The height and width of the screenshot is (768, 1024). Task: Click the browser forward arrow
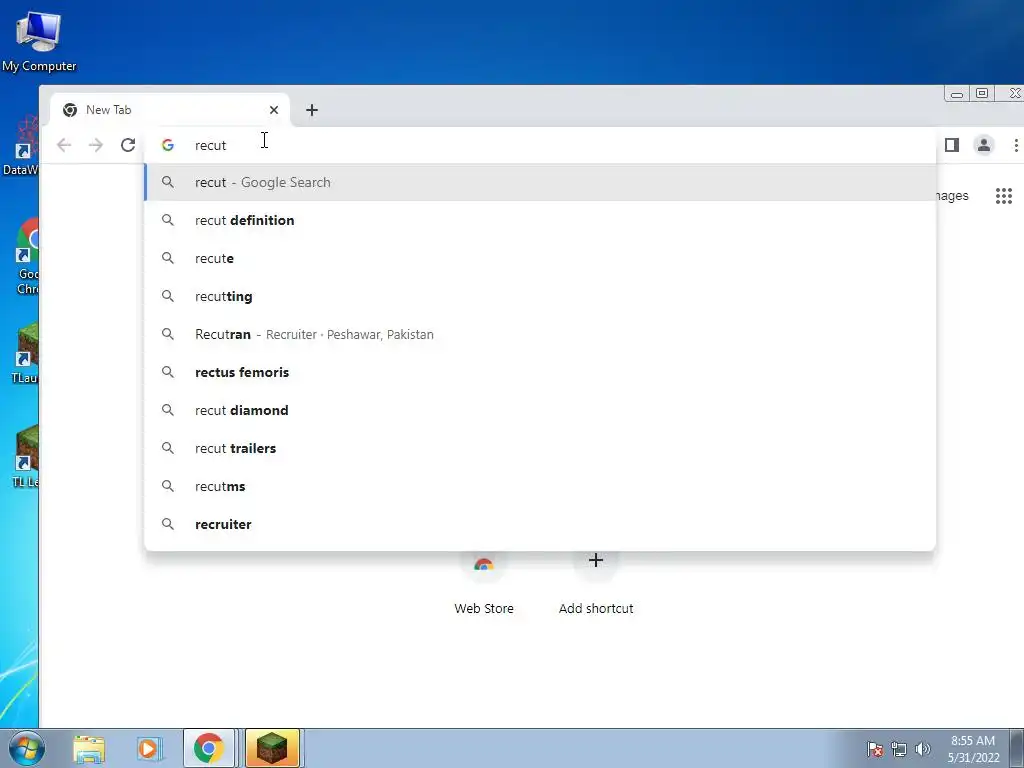click(96, 145)
